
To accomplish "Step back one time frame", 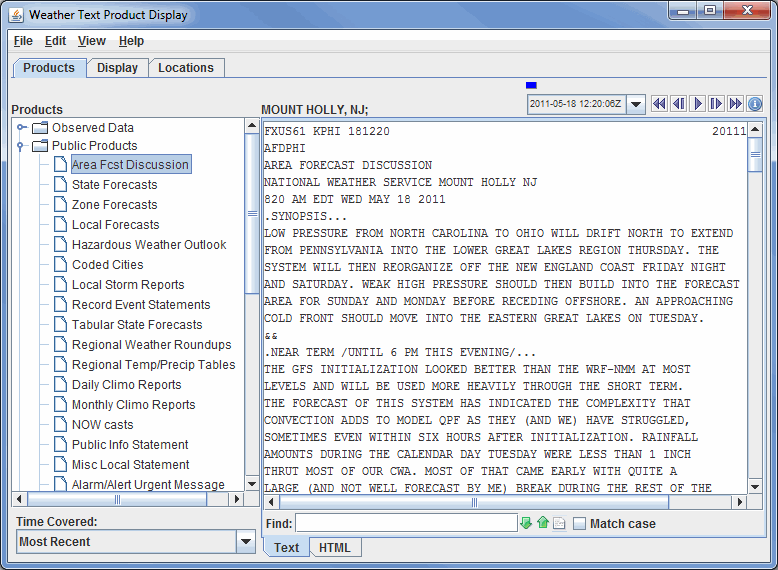I will (678, 104).
